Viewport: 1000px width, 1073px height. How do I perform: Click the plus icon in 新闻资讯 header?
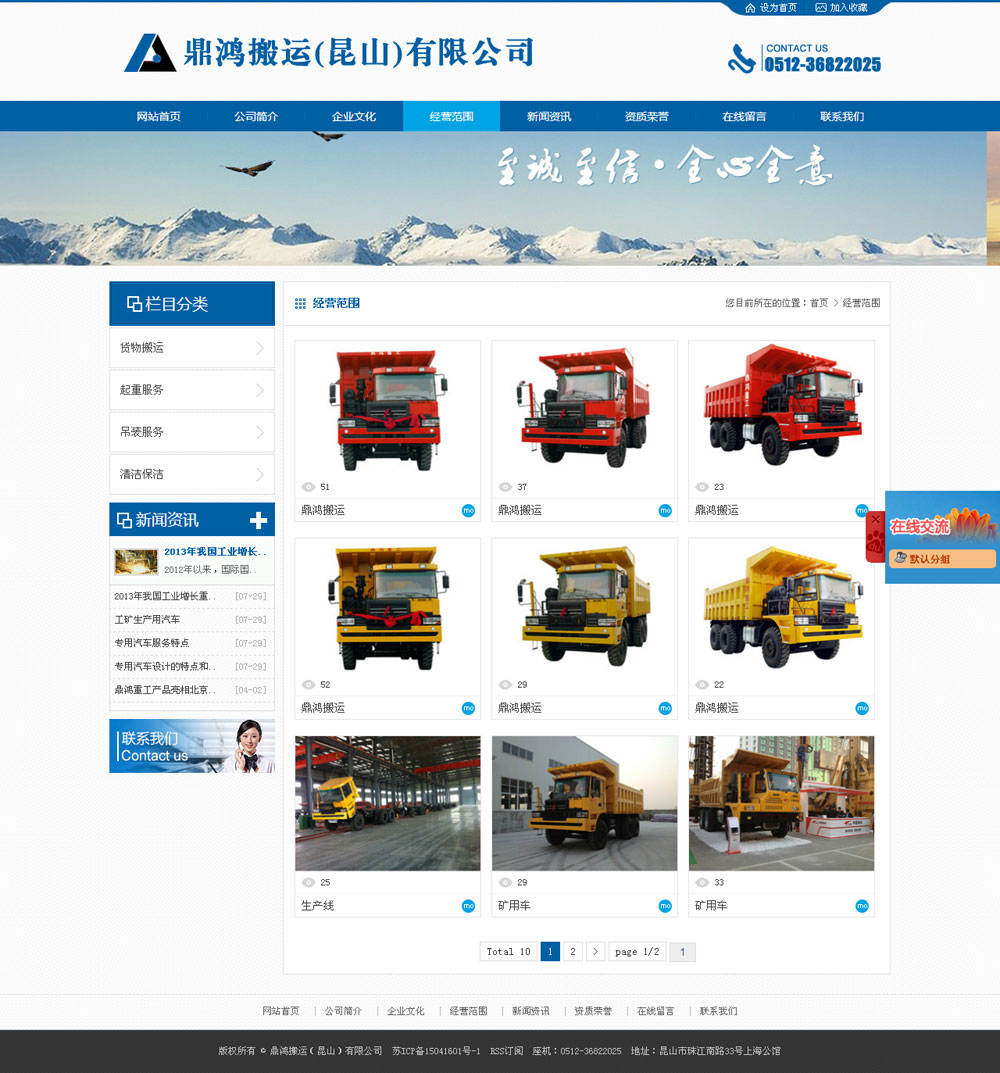click(x=258, y=520)
